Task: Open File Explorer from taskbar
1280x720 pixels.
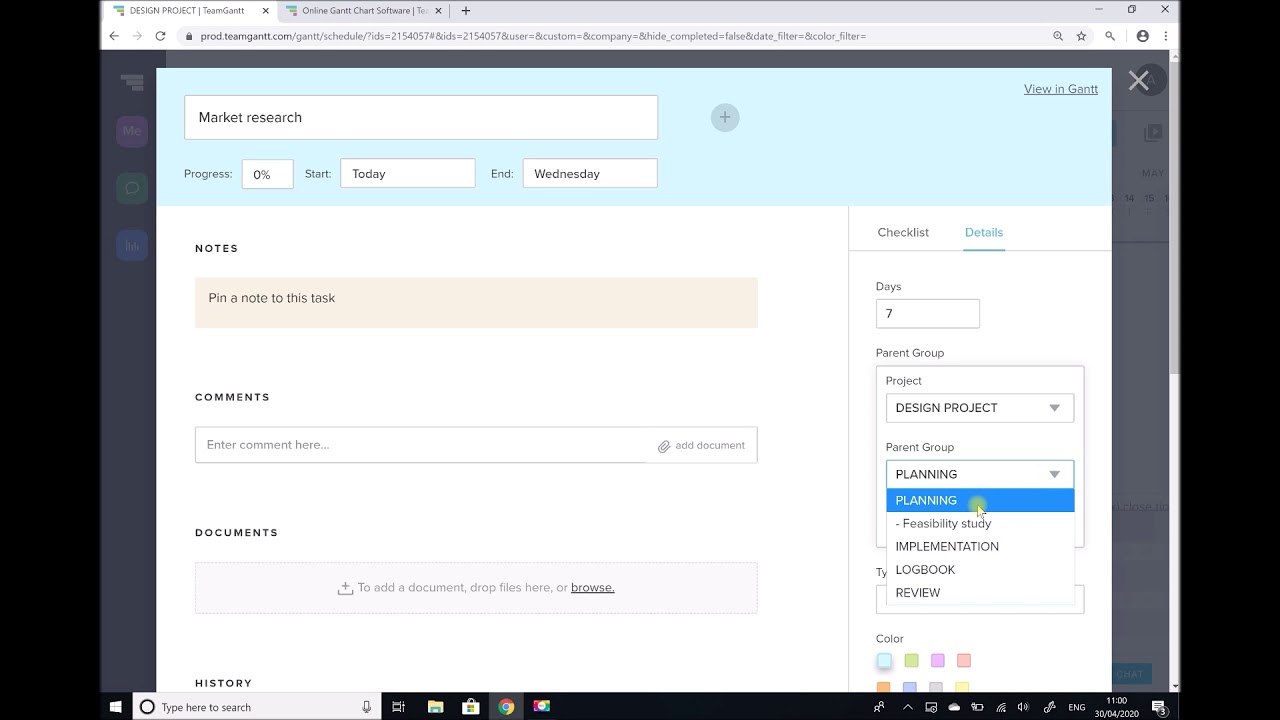Action: point(435,707)
